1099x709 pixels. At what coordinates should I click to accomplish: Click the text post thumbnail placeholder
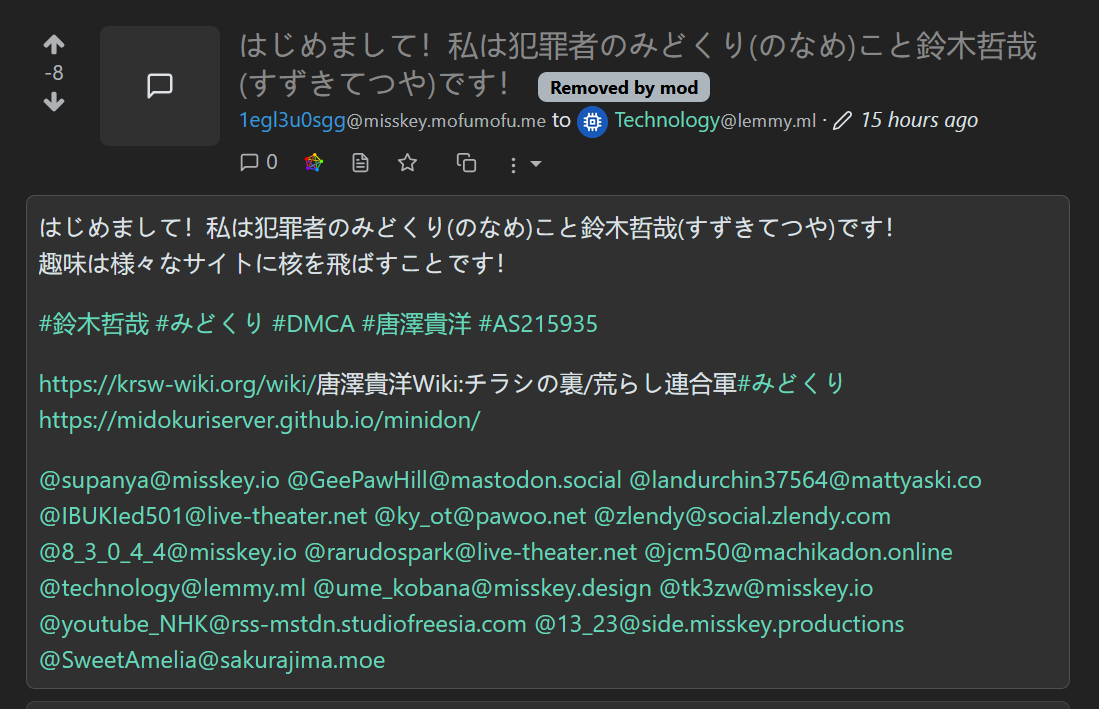[x=160, y=86]
